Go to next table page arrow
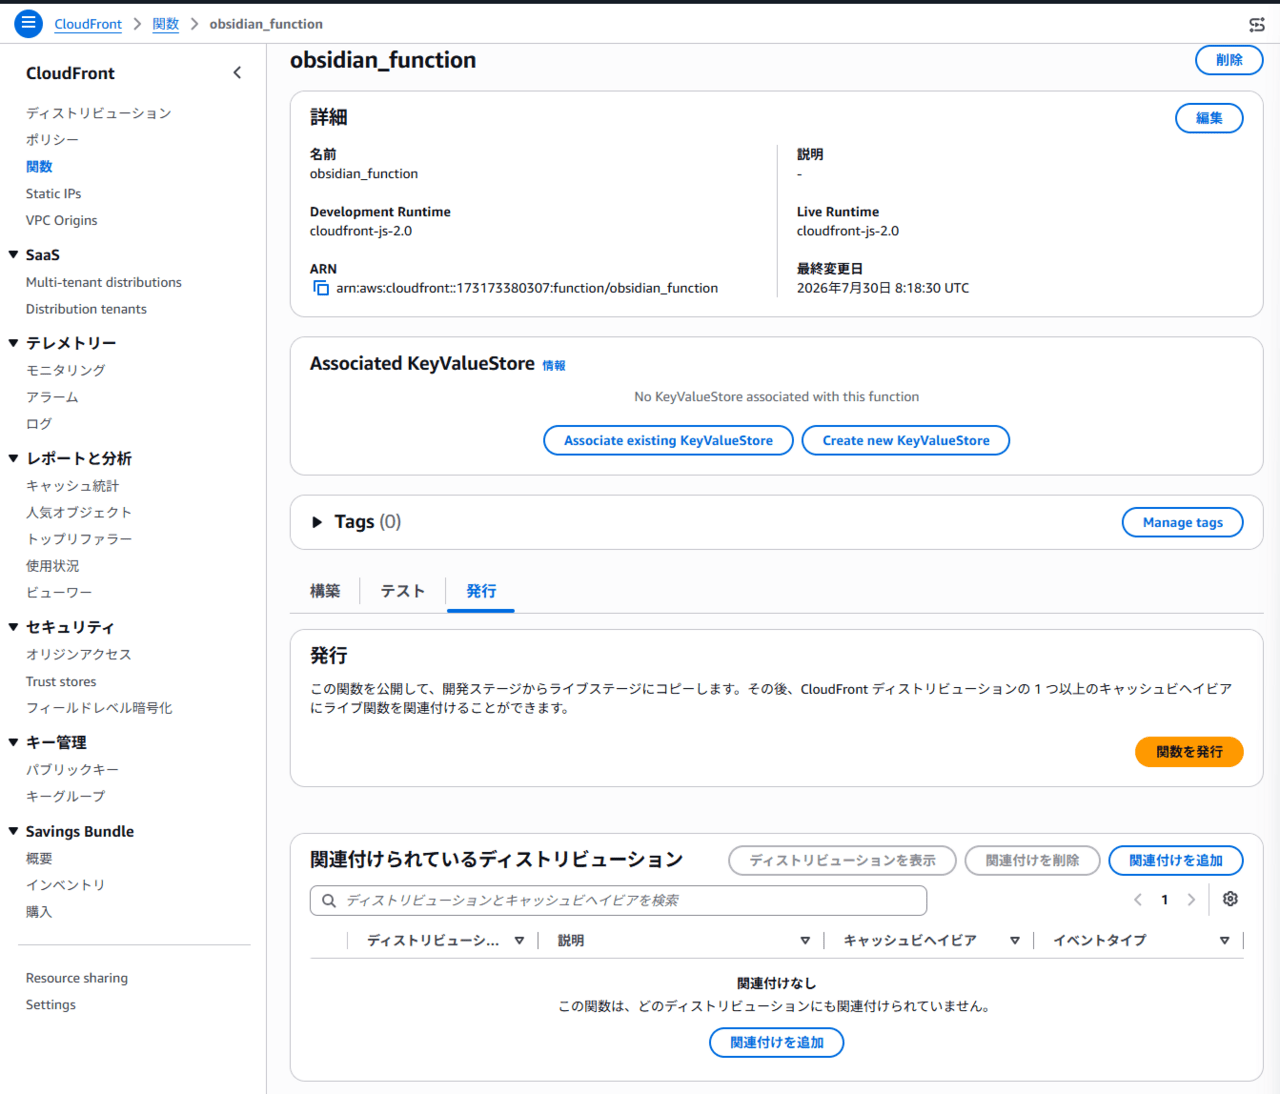Screen dimensions: 1280x1094 pyautogui.click(x=1191, y=900)
